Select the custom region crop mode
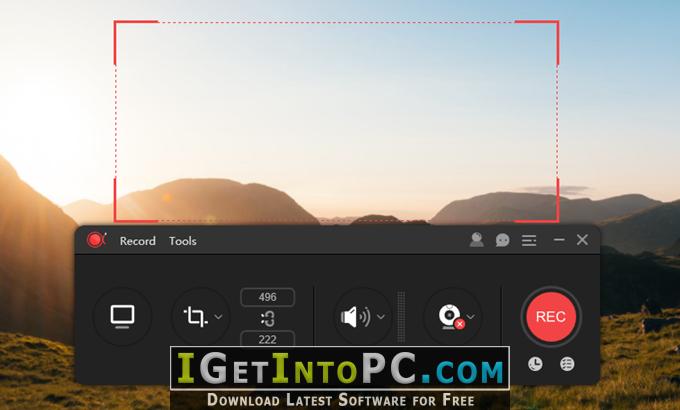Screen dimensions: 680x410 [195, 317]
